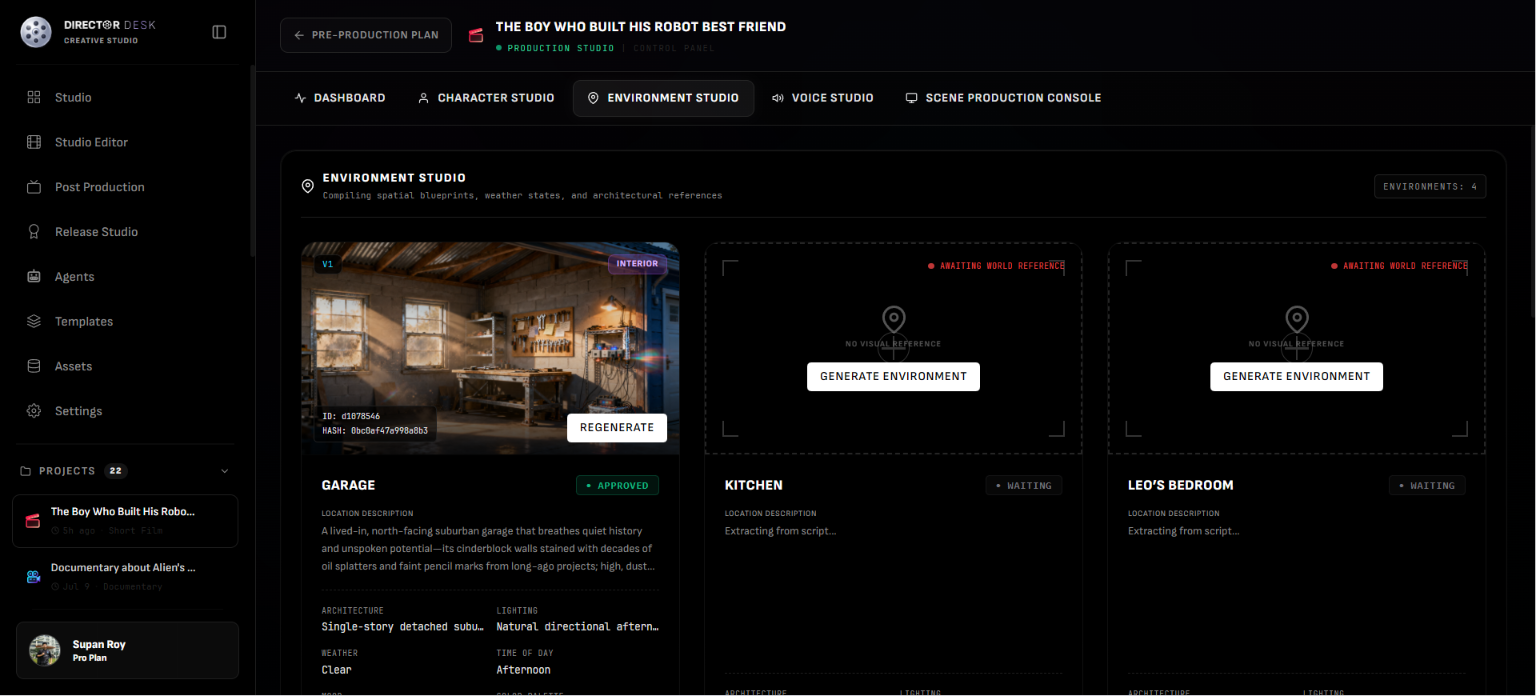The height and width of the screenshot is (696, 1536).
Task: Click the Environments: 4 counter badge
Action: [x=1430, y=186]
